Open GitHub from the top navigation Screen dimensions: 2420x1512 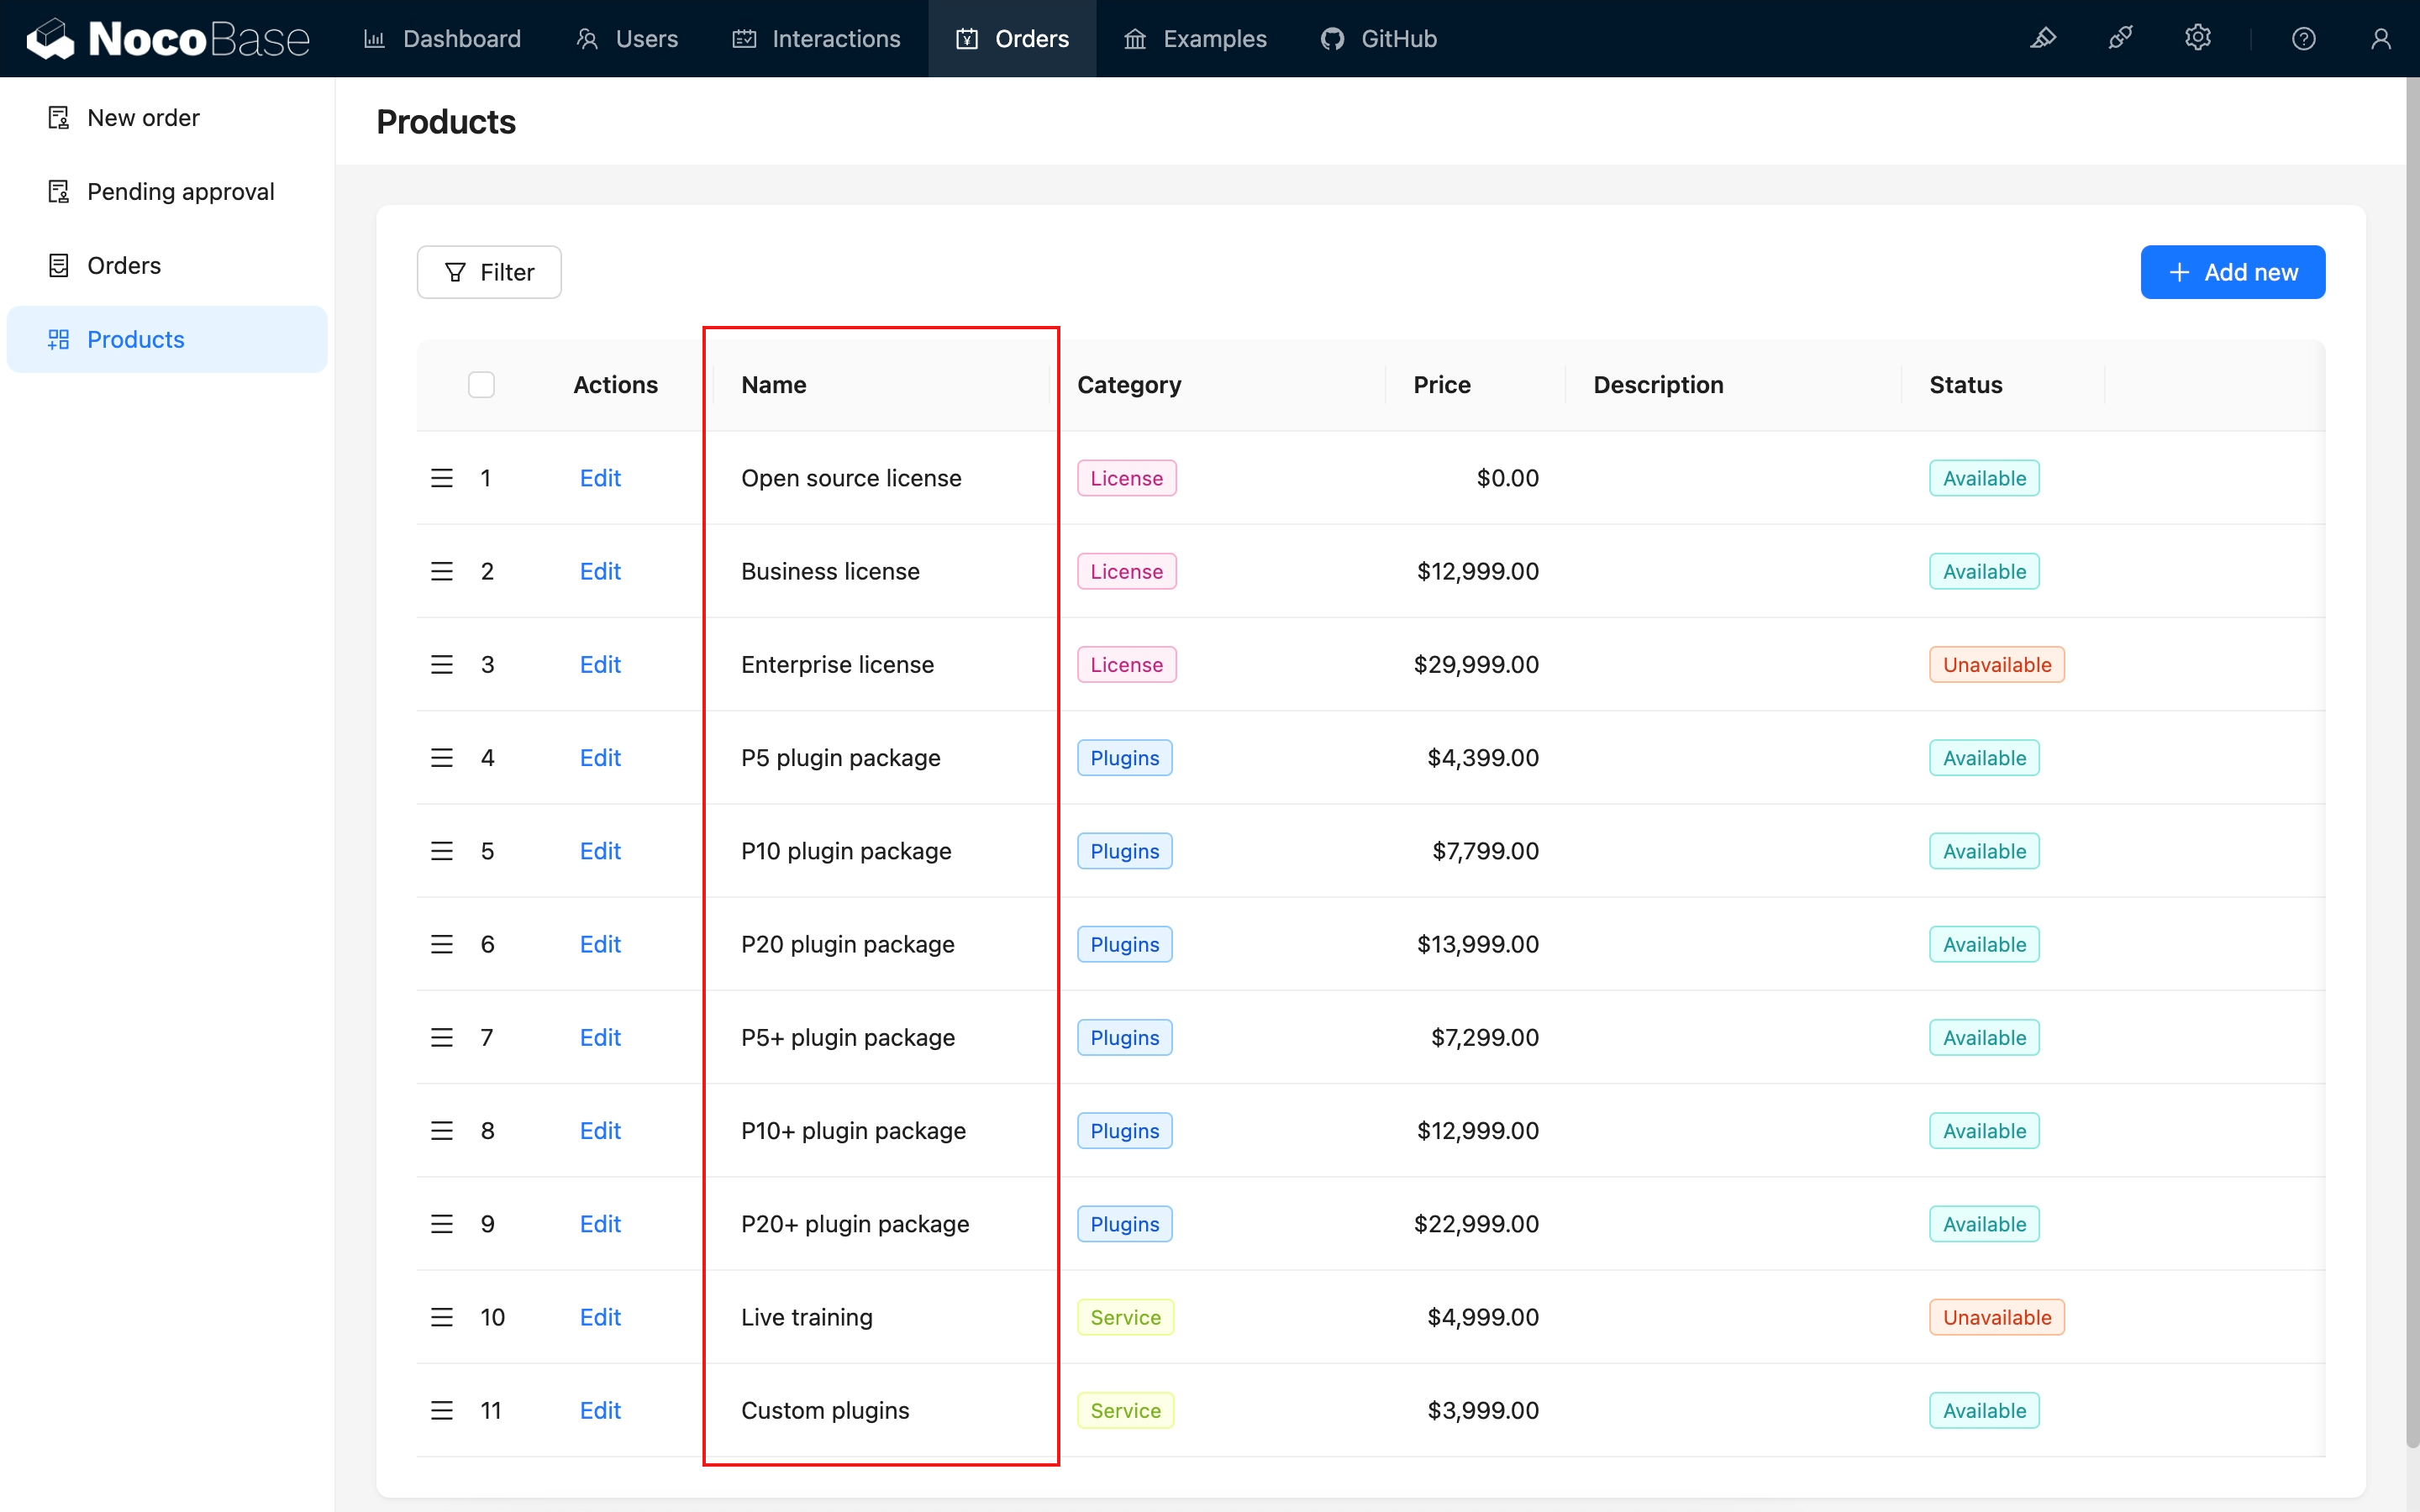1378,38
